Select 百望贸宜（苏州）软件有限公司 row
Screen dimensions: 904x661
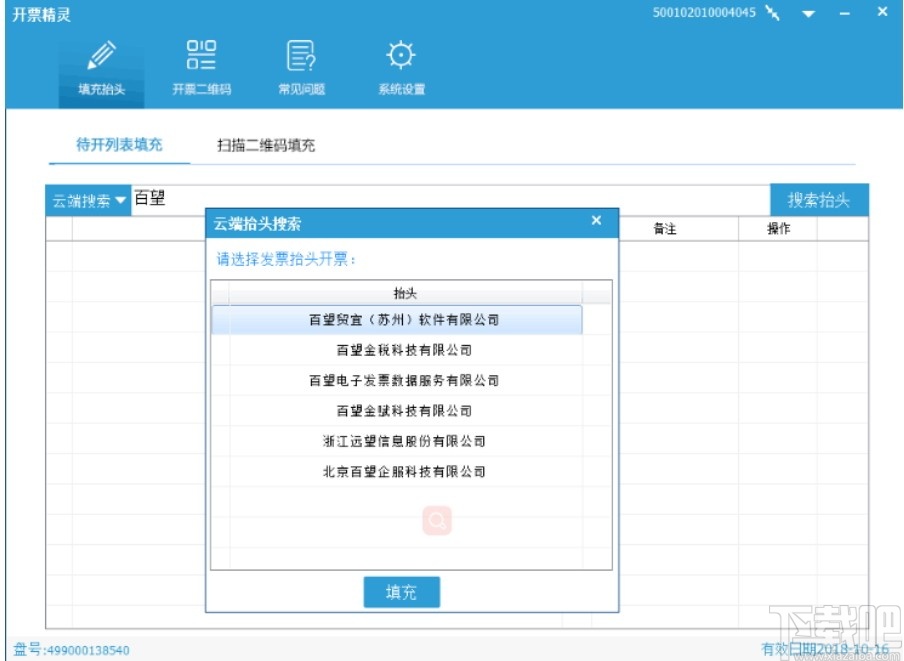tap(397, 320)
